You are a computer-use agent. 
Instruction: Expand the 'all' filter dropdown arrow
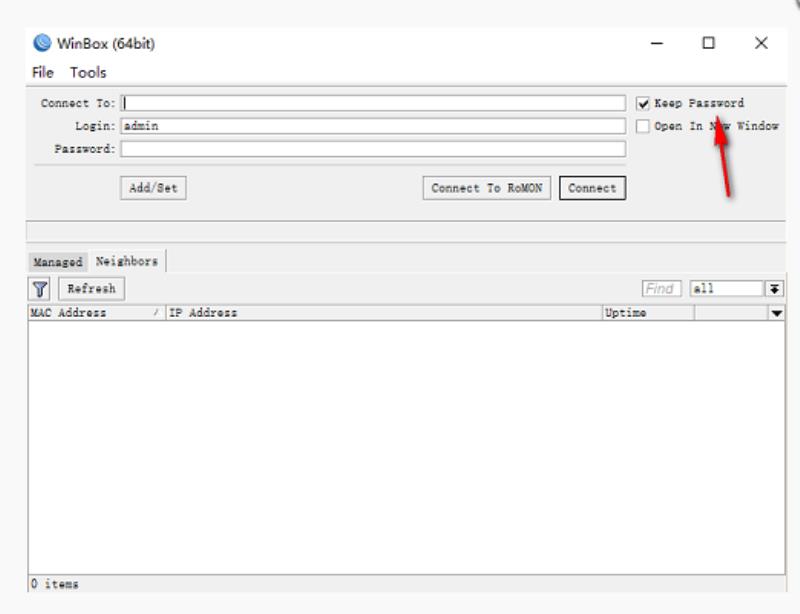click(x=774, y=289)
